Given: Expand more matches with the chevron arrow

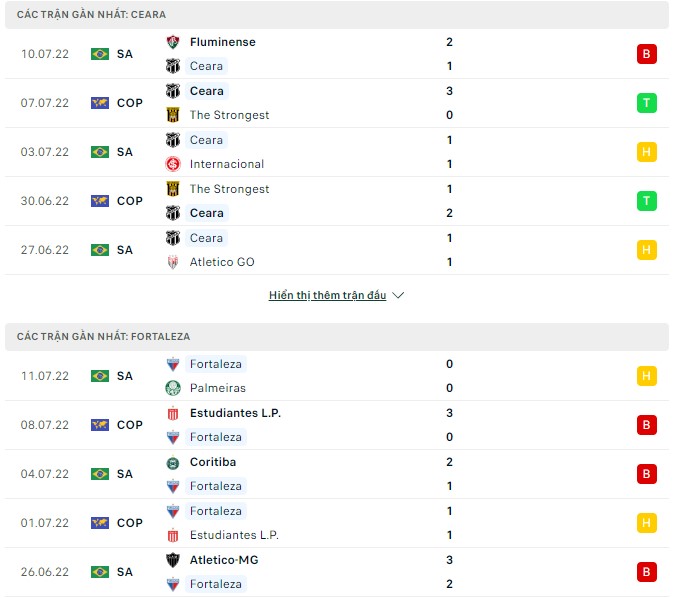Looking at the screenshot, I should point(398,296).
